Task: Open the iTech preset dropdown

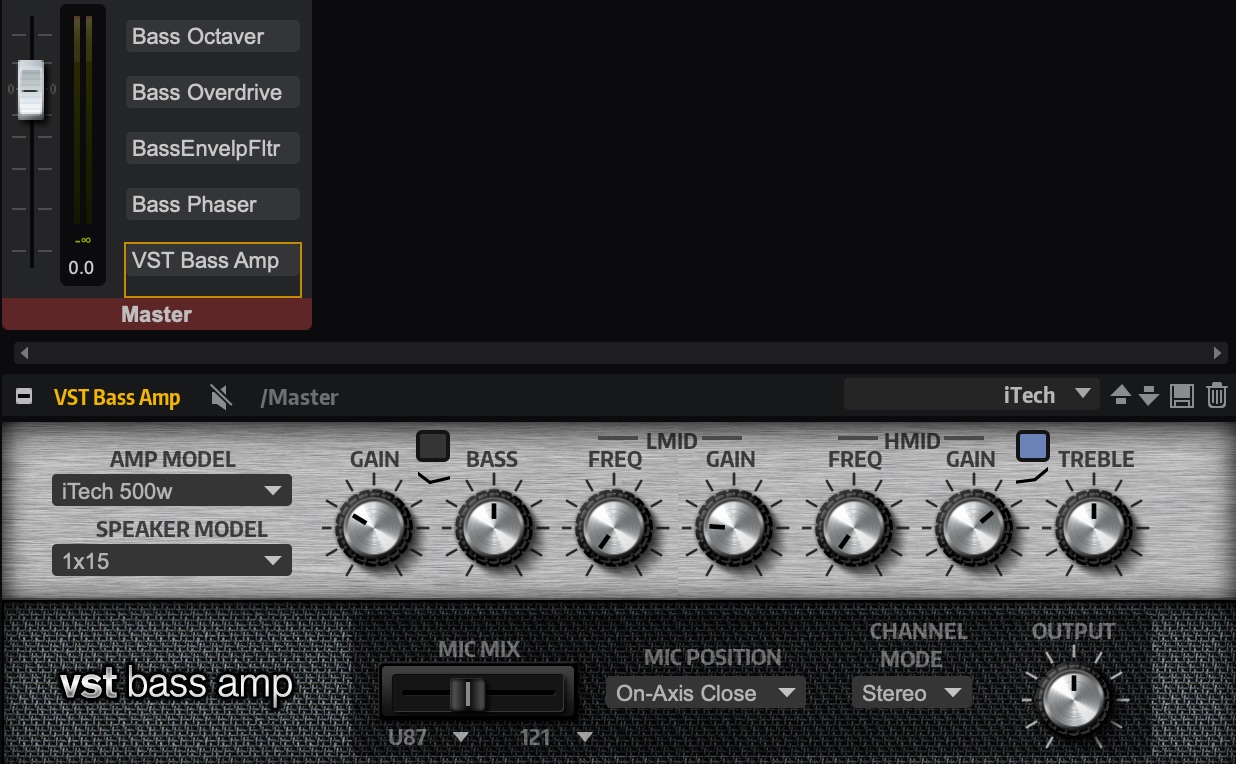Action: [x=972, y=395]
